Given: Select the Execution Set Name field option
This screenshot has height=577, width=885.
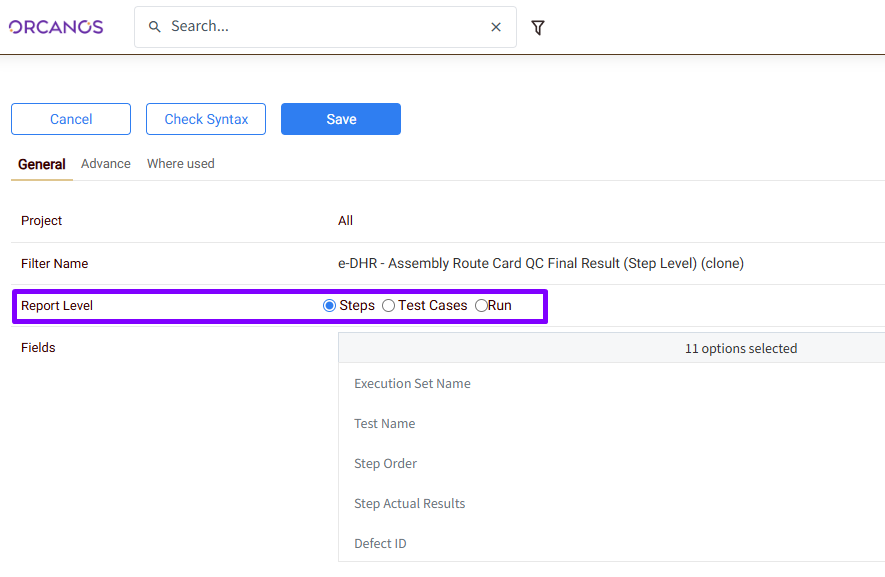Looking at the screenshot, I should 412,384.
